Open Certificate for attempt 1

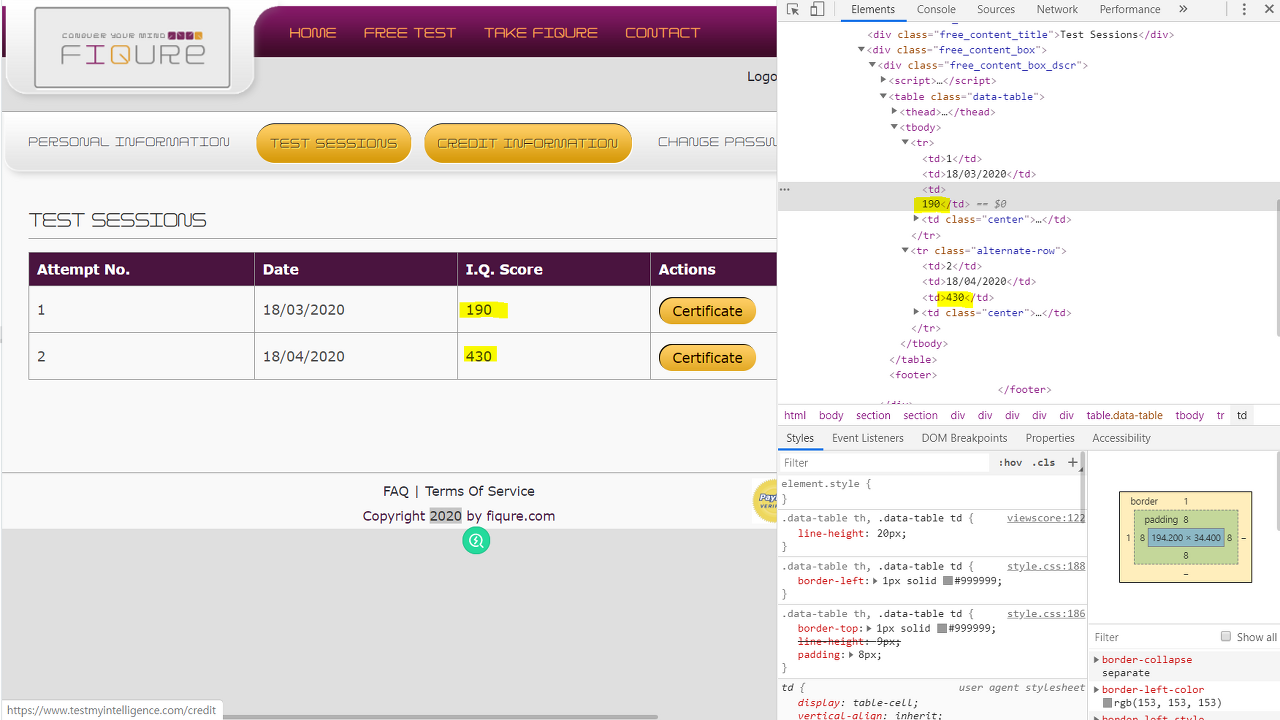coord(707,311)
